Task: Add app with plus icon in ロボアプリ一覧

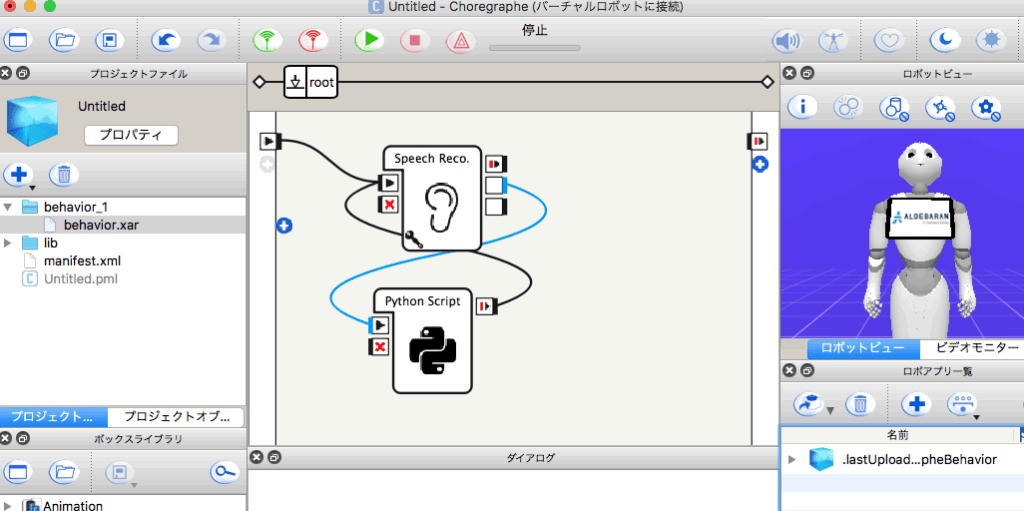Action: coord(917,404)
